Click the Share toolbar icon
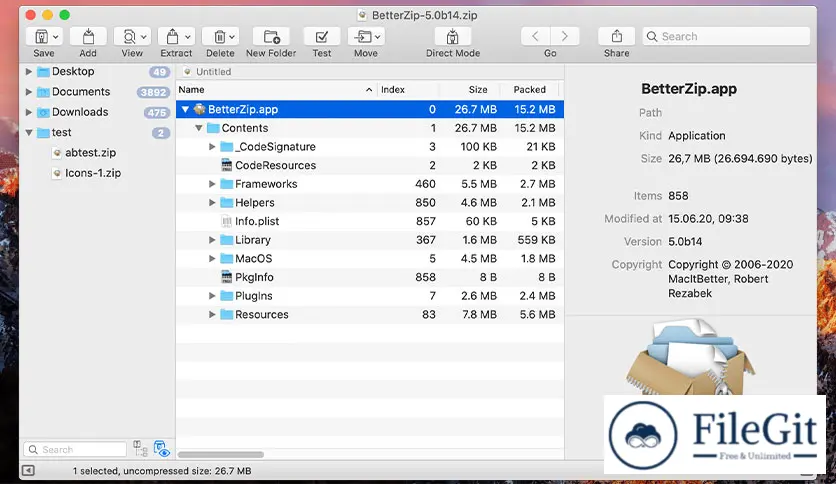 [x=616, y=36]
